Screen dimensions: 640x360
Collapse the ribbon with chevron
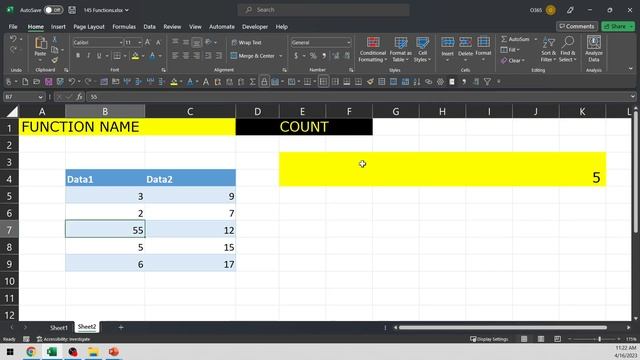(x=631, y=69)
